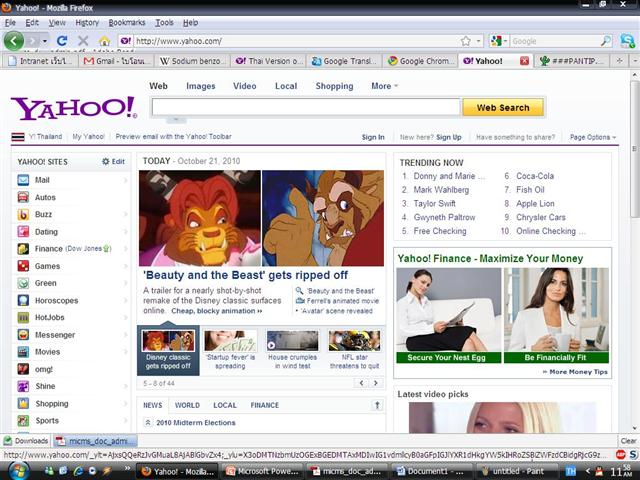The image size is (640, 480).
Task: Open the Shine site icon
Action: tap(23, 386)
